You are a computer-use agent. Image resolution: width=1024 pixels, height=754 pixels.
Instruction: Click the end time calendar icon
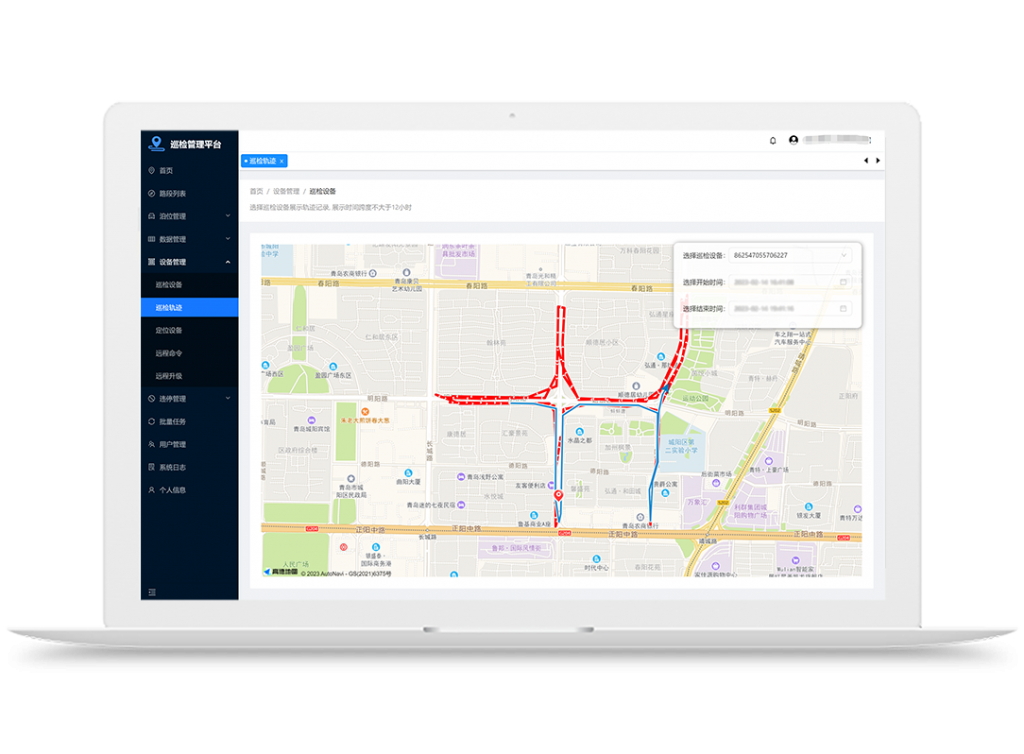(x=843, y=308)
